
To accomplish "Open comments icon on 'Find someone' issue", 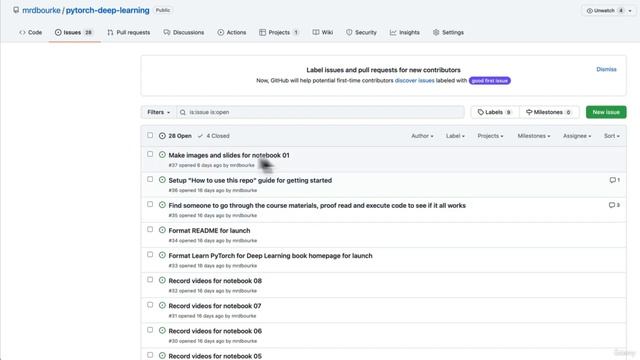I will (x=611, y=205).
